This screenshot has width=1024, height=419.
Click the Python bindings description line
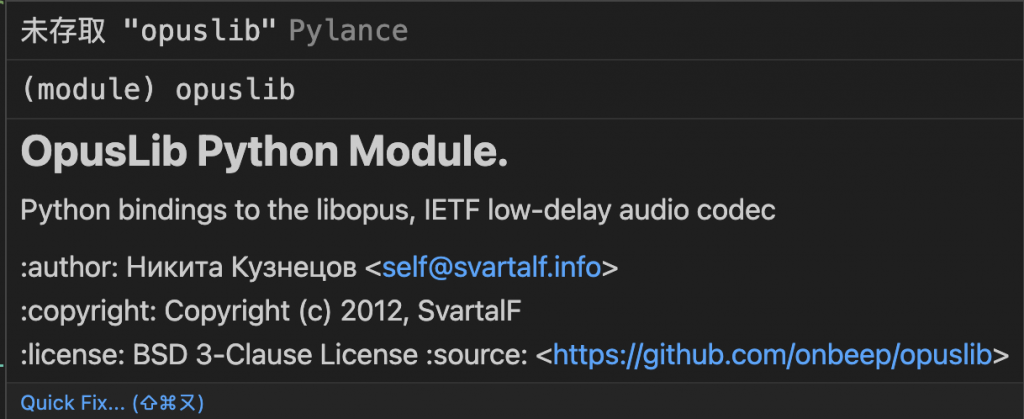(x=398, y=210)
